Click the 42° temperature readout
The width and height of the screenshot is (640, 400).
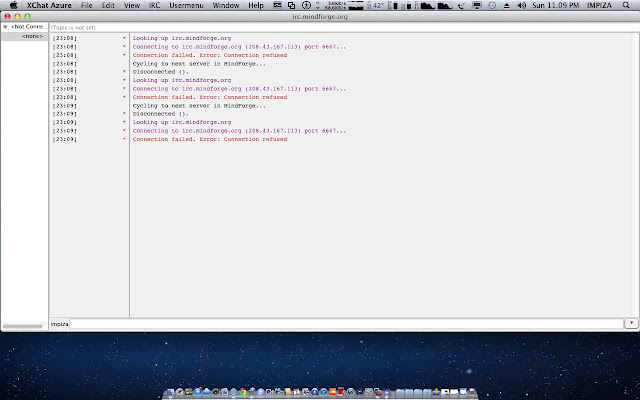click(376, 5)
